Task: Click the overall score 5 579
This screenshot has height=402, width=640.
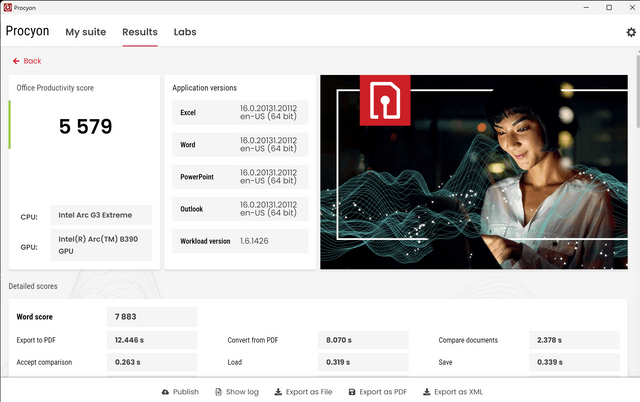Action: pos(85,127)
